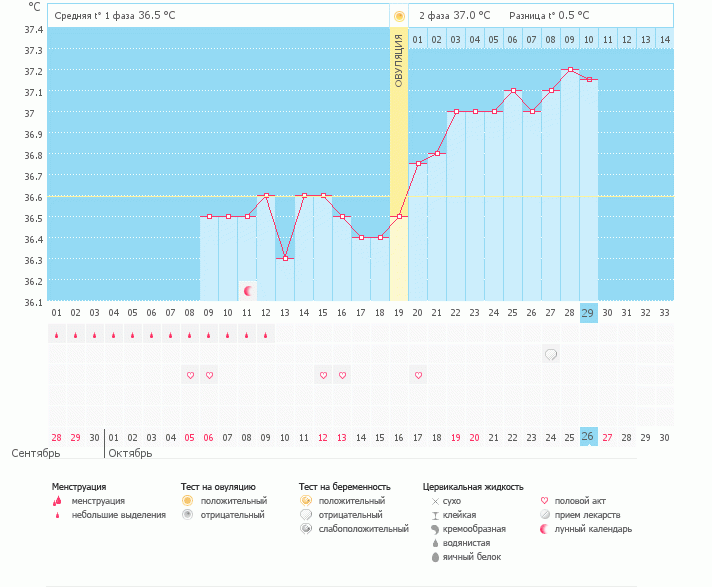This screenshot has height=587, width=712.
Task: Click the 'слабоположительный' pregnancy test legend icon
Action: click(x=305, y=528)
